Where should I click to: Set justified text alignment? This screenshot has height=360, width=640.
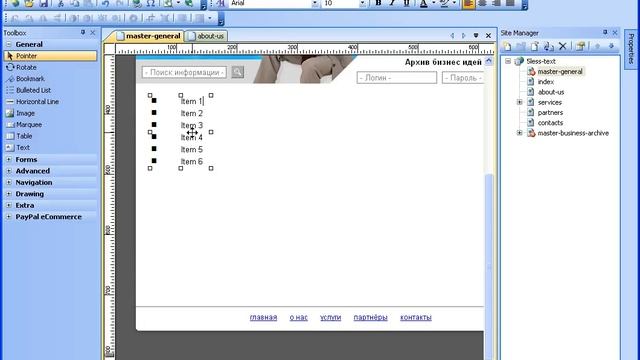510,3
